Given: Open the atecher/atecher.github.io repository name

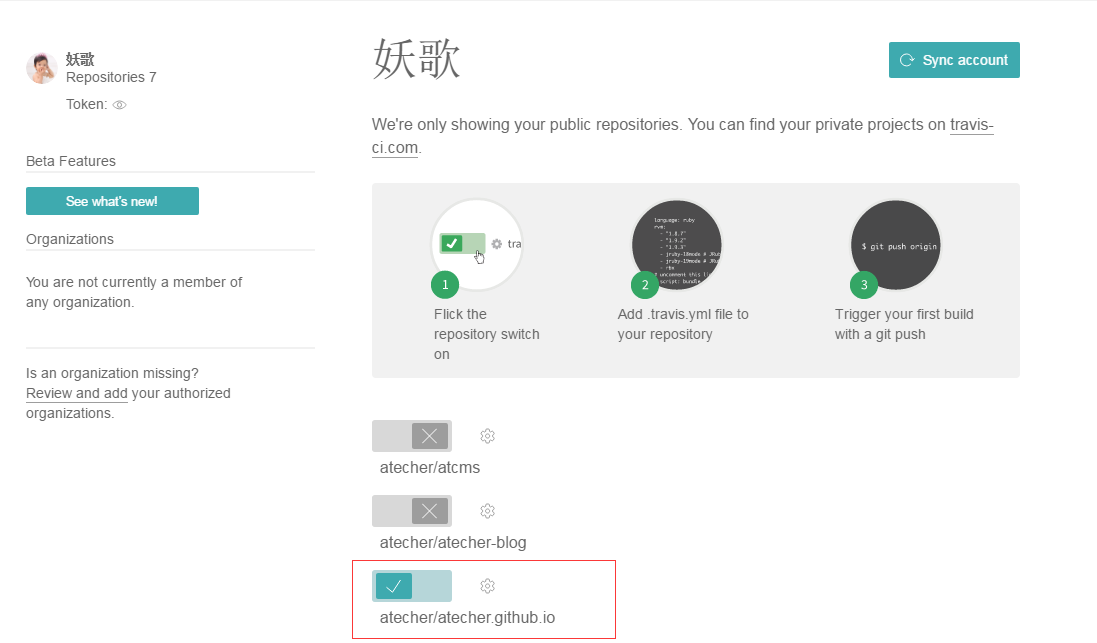Looking at the screenshot, I should (x=467, y=617).
